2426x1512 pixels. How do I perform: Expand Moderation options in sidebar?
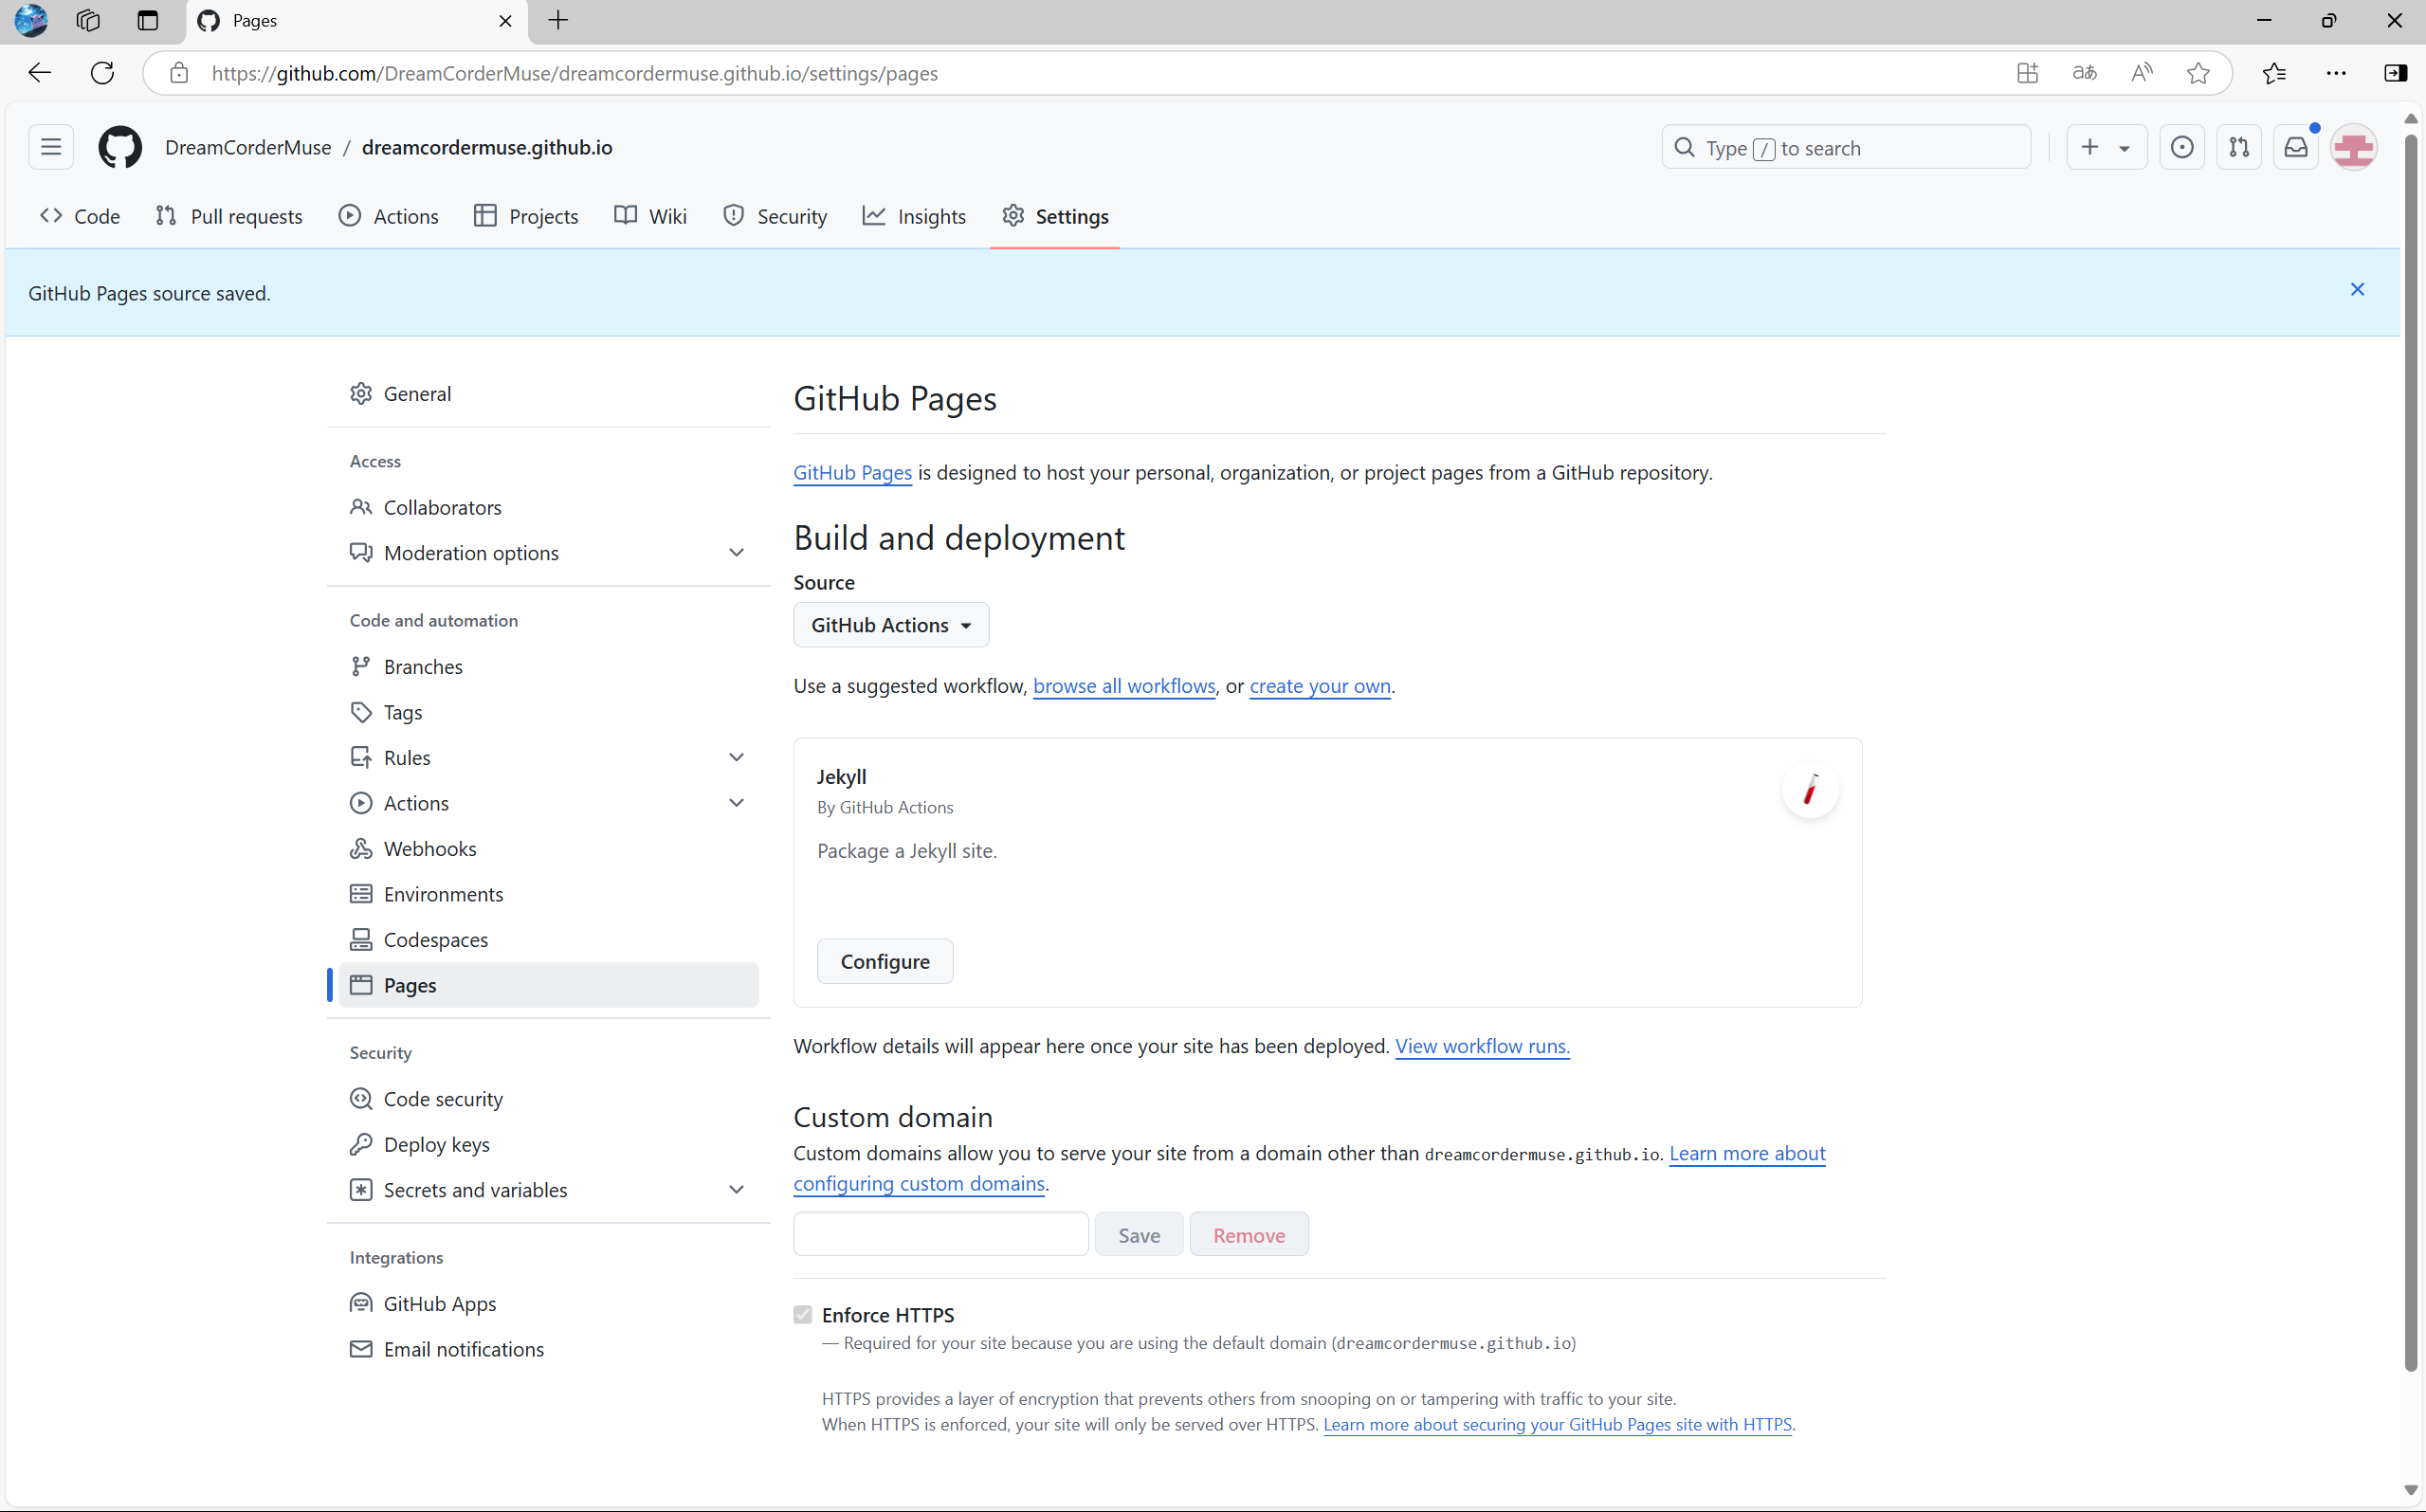point(736,552)
